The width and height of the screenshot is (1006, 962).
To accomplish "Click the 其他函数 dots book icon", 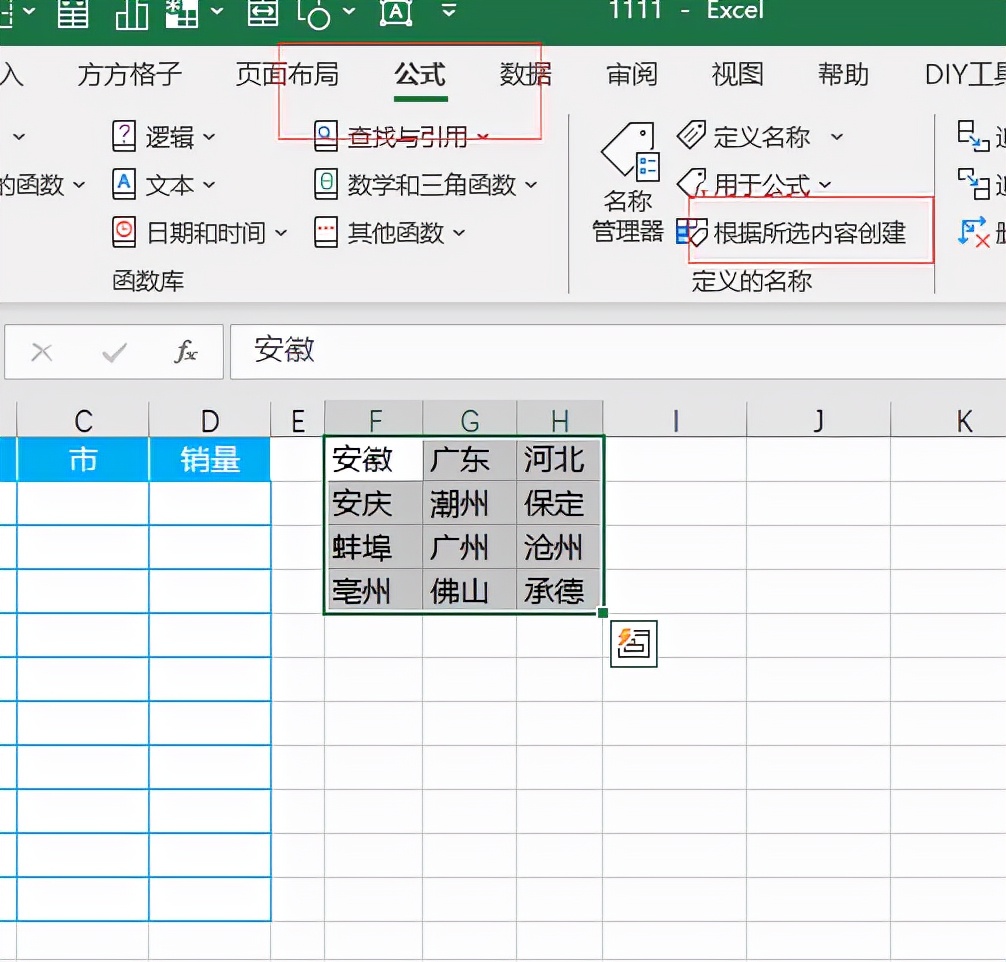I will (325, 232).
